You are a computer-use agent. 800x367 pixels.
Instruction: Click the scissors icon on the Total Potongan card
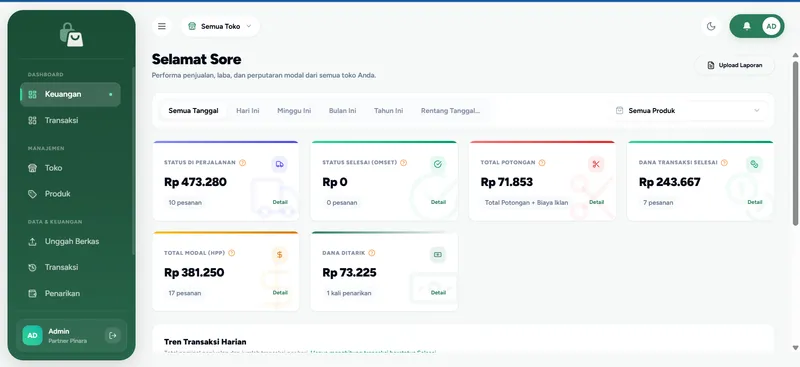point(595,164)
